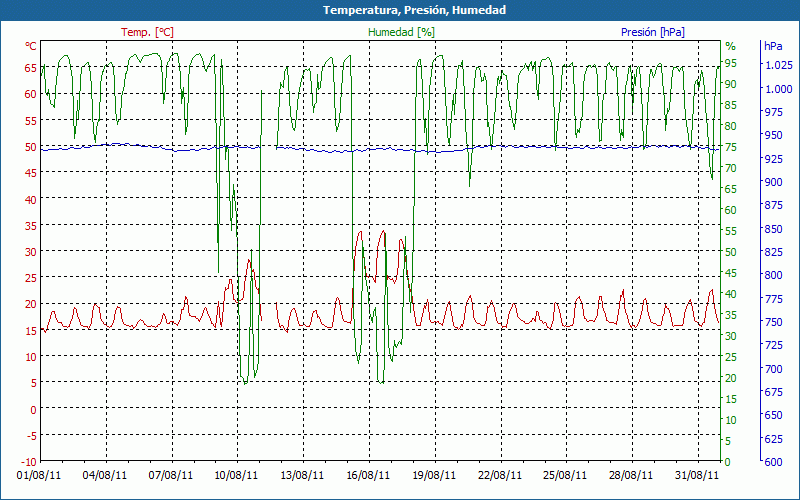Image resolution: width=800 pixels, height=500 pixels.
Task: Click the '16/08/11' date label
Action: [x=367, y=476]
